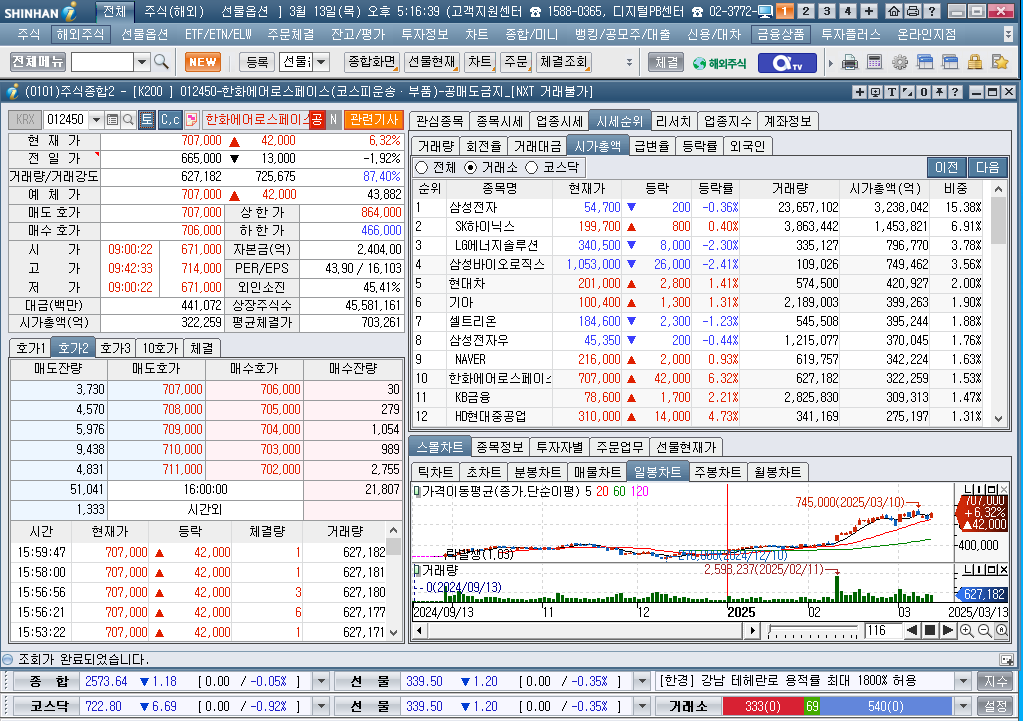Click the auto-fit zoom icon on chart
This screenshot has height=721, width=1023.
1001,630
